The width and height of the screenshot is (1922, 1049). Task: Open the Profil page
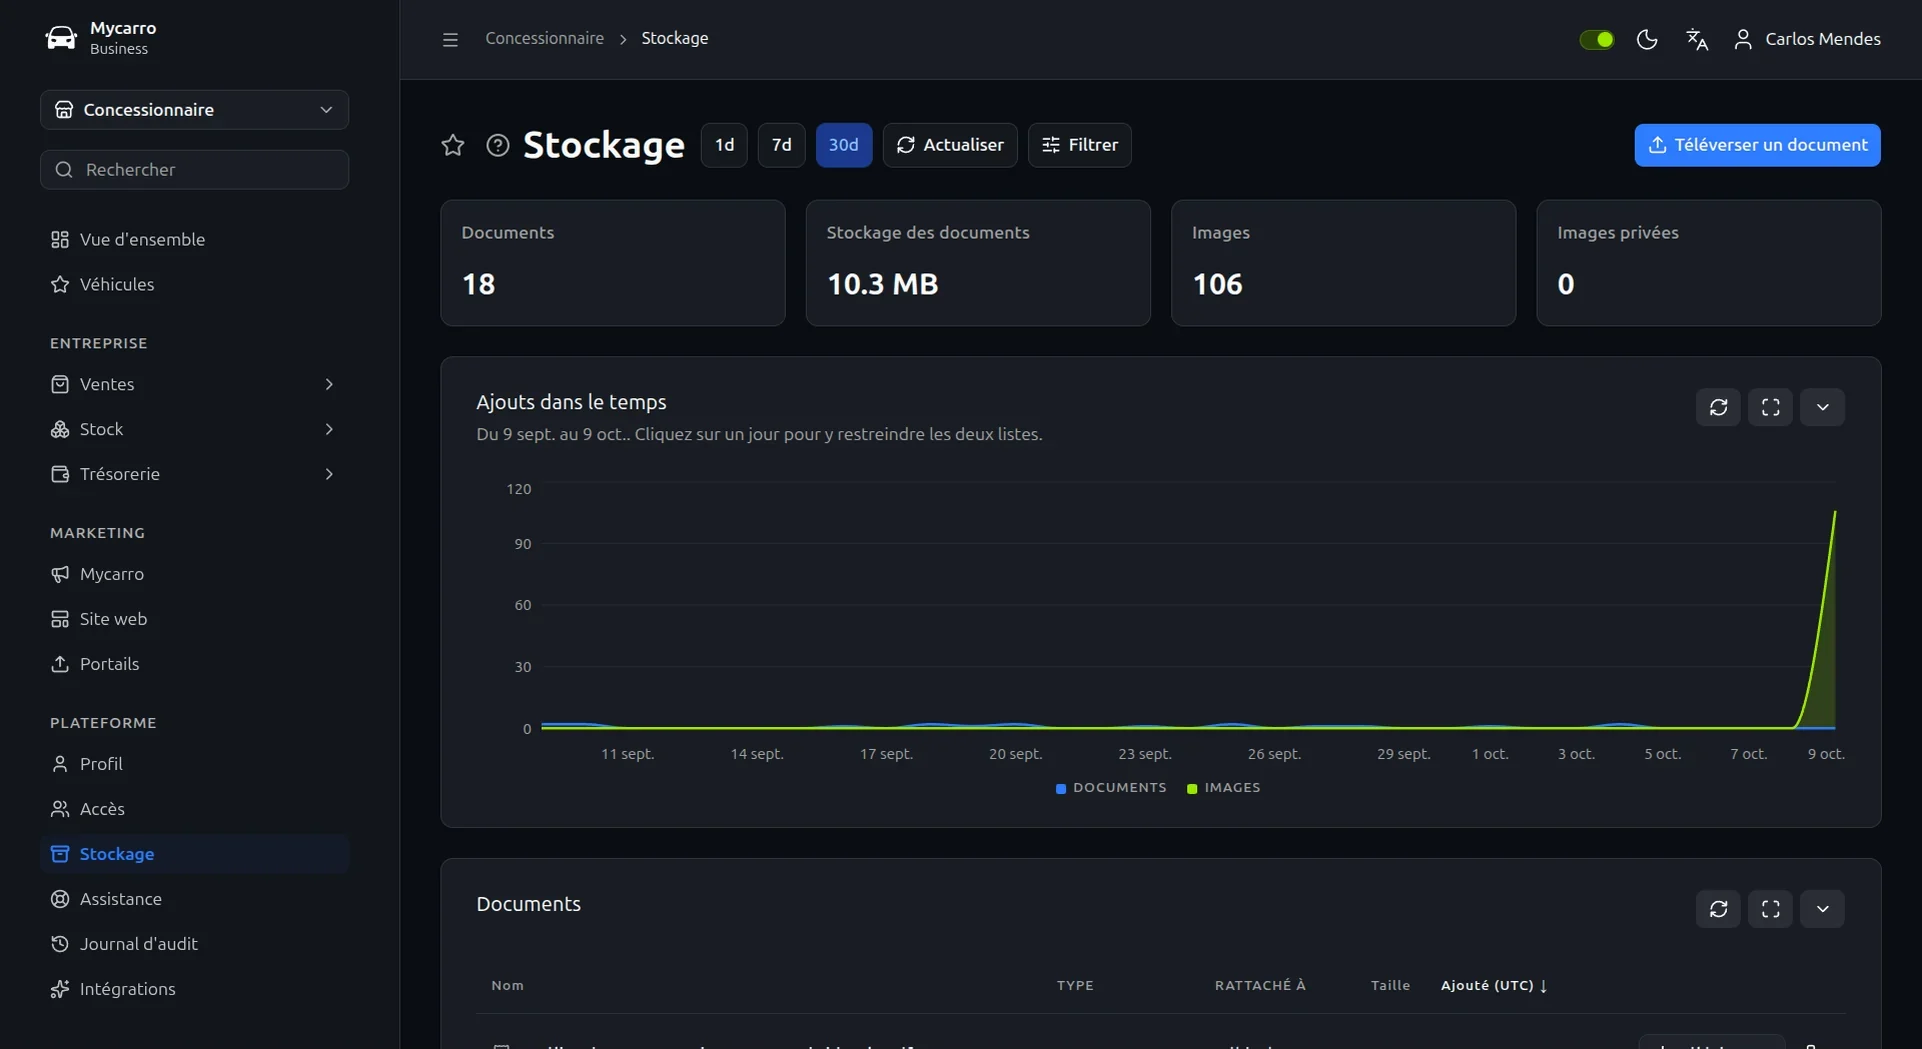(194, 764)
